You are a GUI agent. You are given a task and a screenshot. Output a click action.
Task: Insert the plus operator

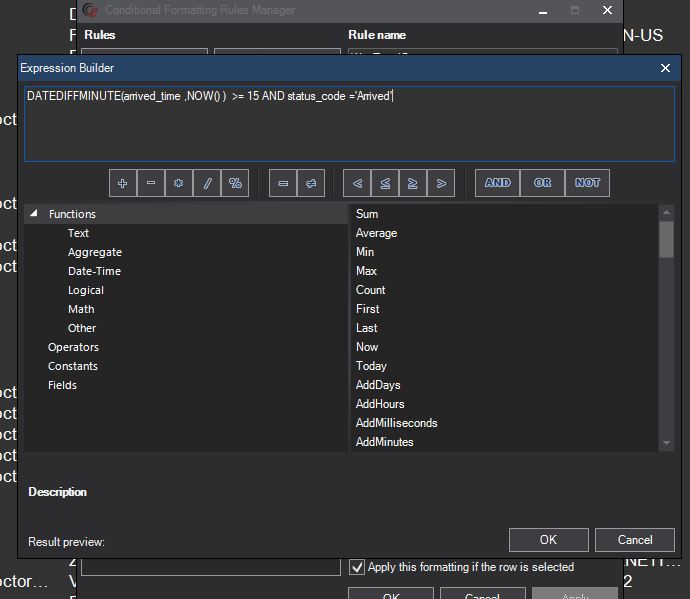pyautogui.click(x=122, y=183)
